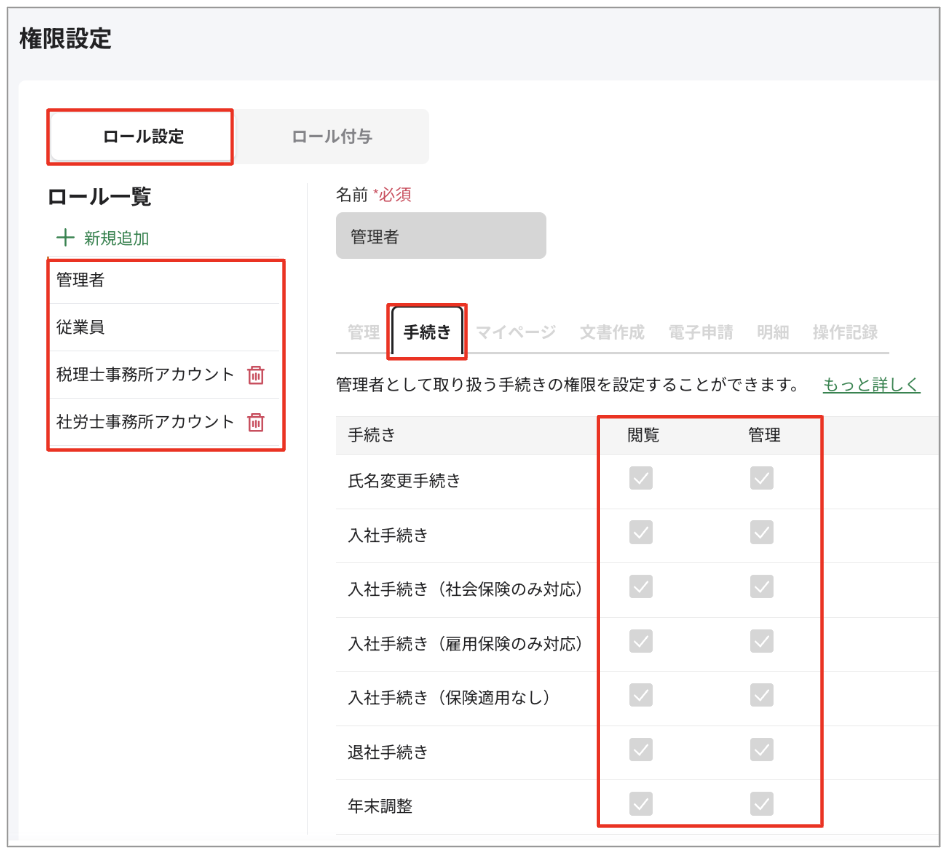Delete the 税理士事務所アカウント role via trash icon
Screen dimensions: 952x856
click(x=256, y=375)
